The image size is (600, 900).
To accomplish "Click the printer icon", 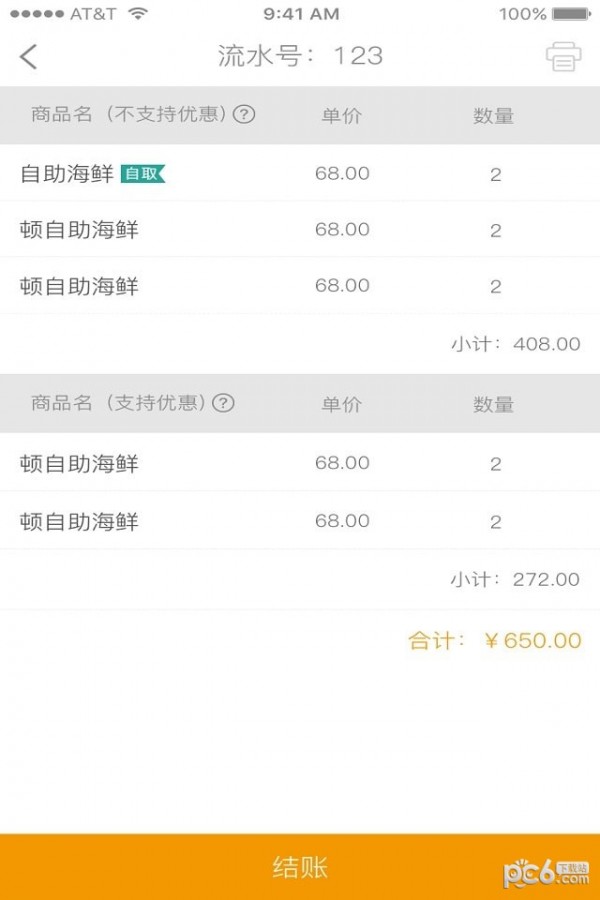I will click(563, 57).
